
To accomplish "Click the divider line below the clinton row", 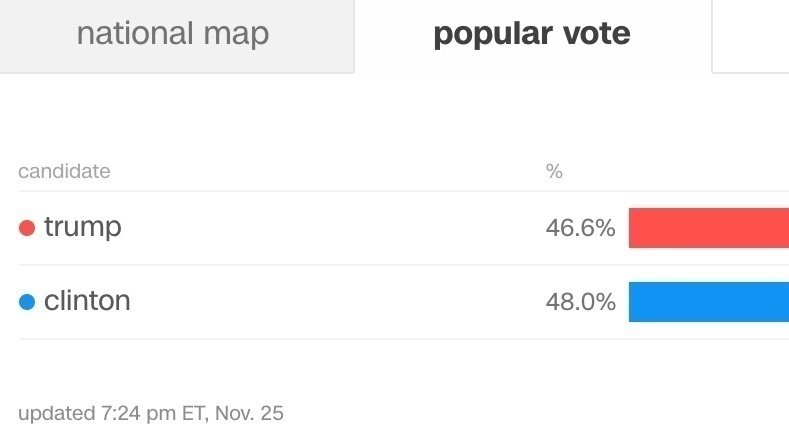I will point(404,339).
